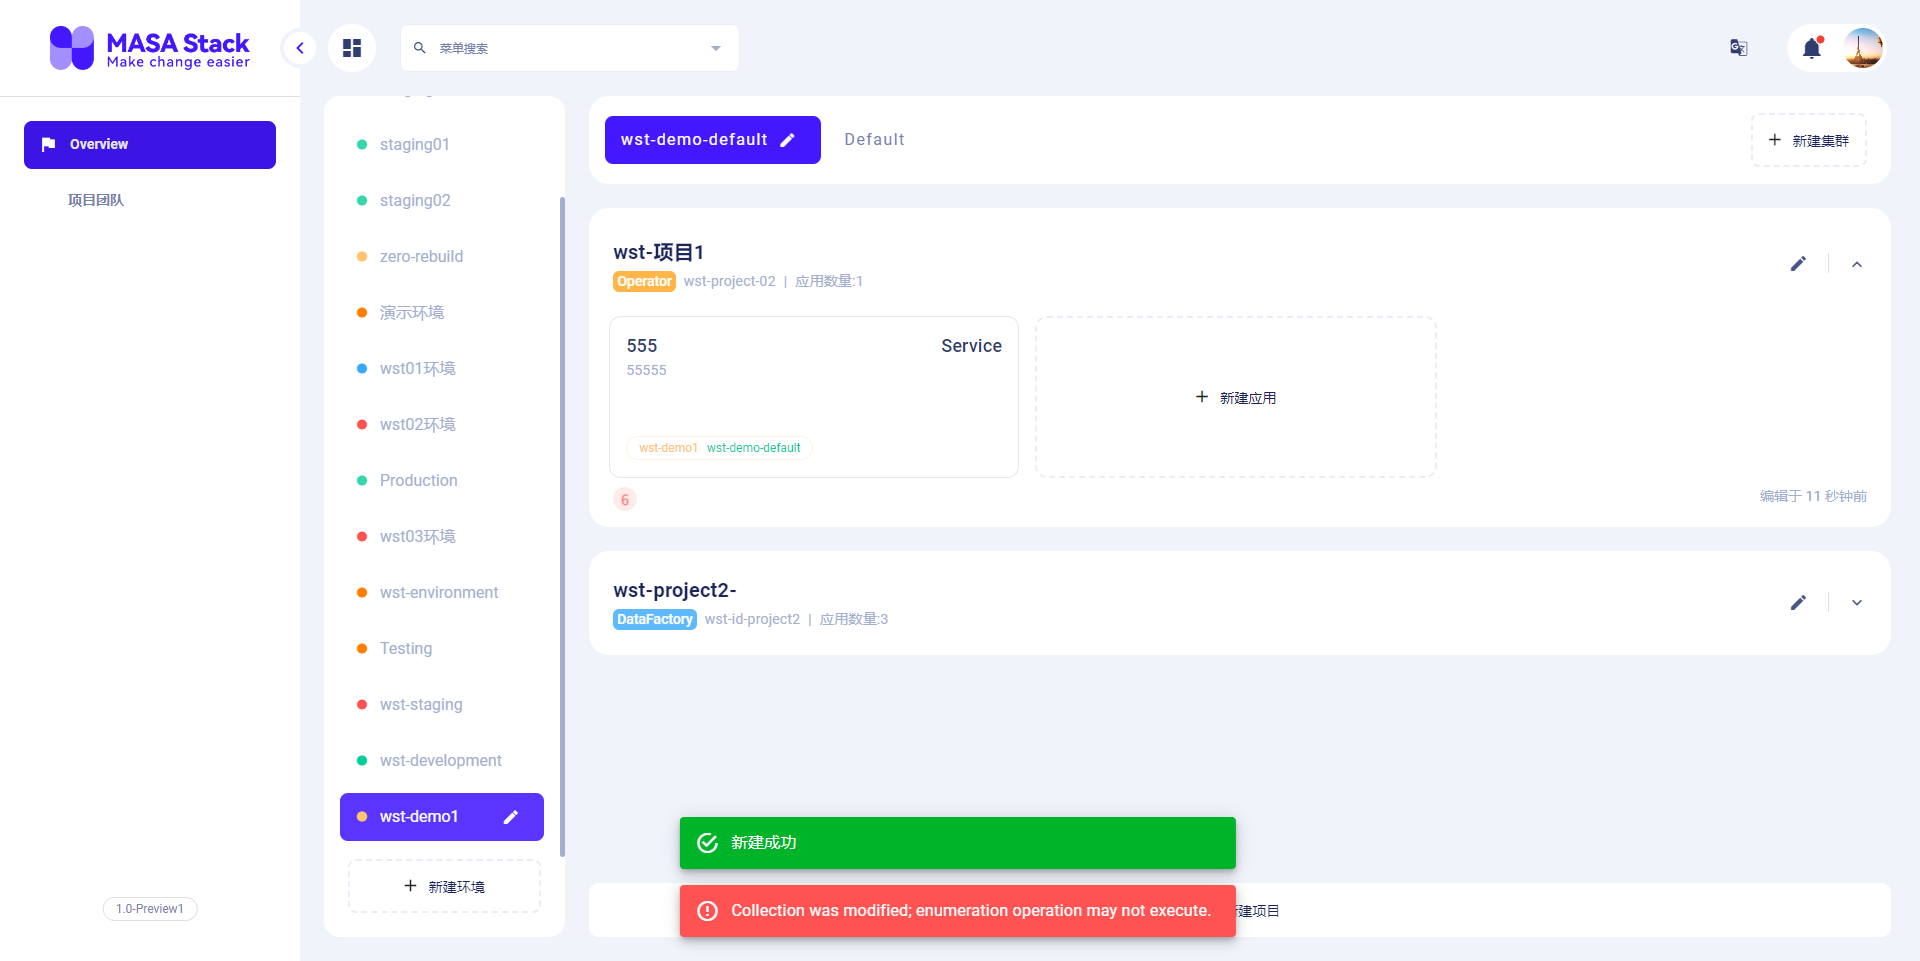Select Overview in the left sidebar
The image size is (1920, 961).
tap(149, 144)
